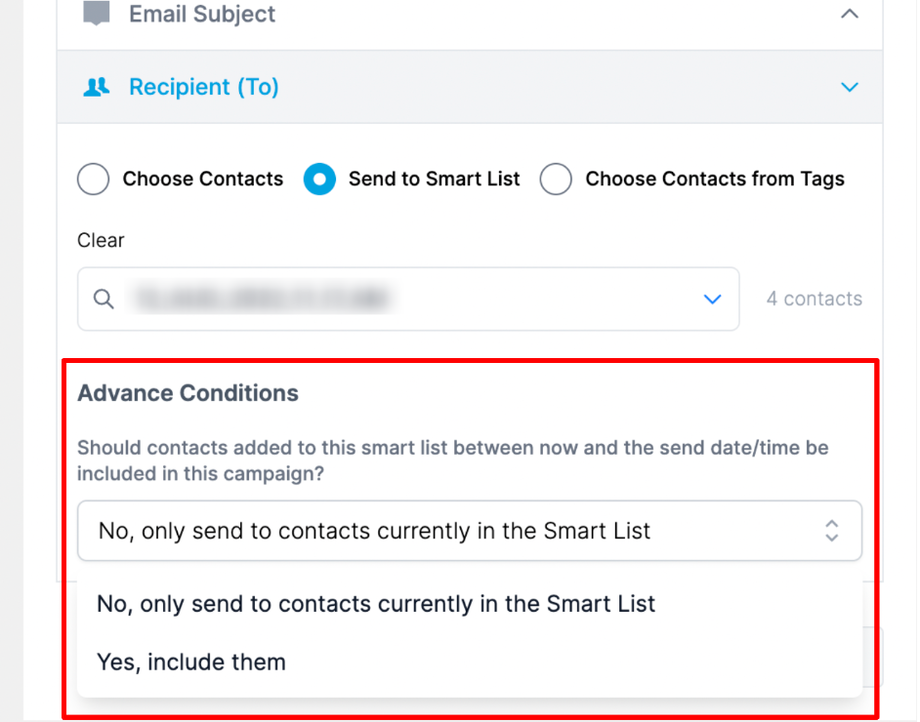Collapse the Email Subject section chevron
920x722 pixels.
tap(849, 14)
